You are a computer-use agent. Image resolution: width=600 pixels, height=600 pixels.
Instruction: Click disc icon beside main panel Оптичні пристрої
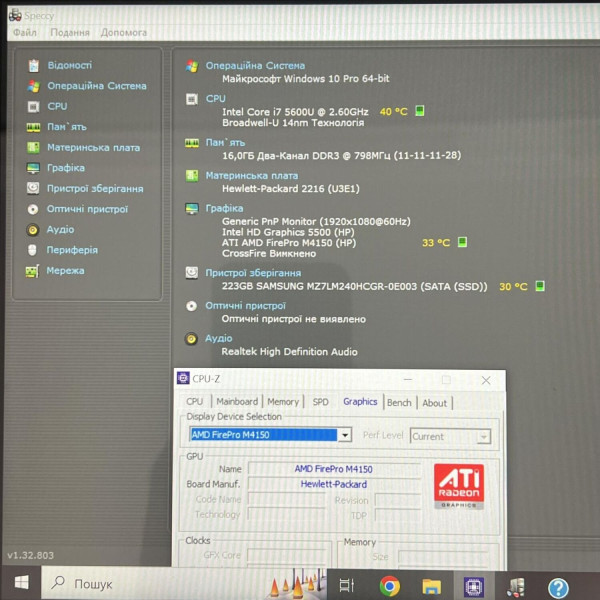coord(191,306)
